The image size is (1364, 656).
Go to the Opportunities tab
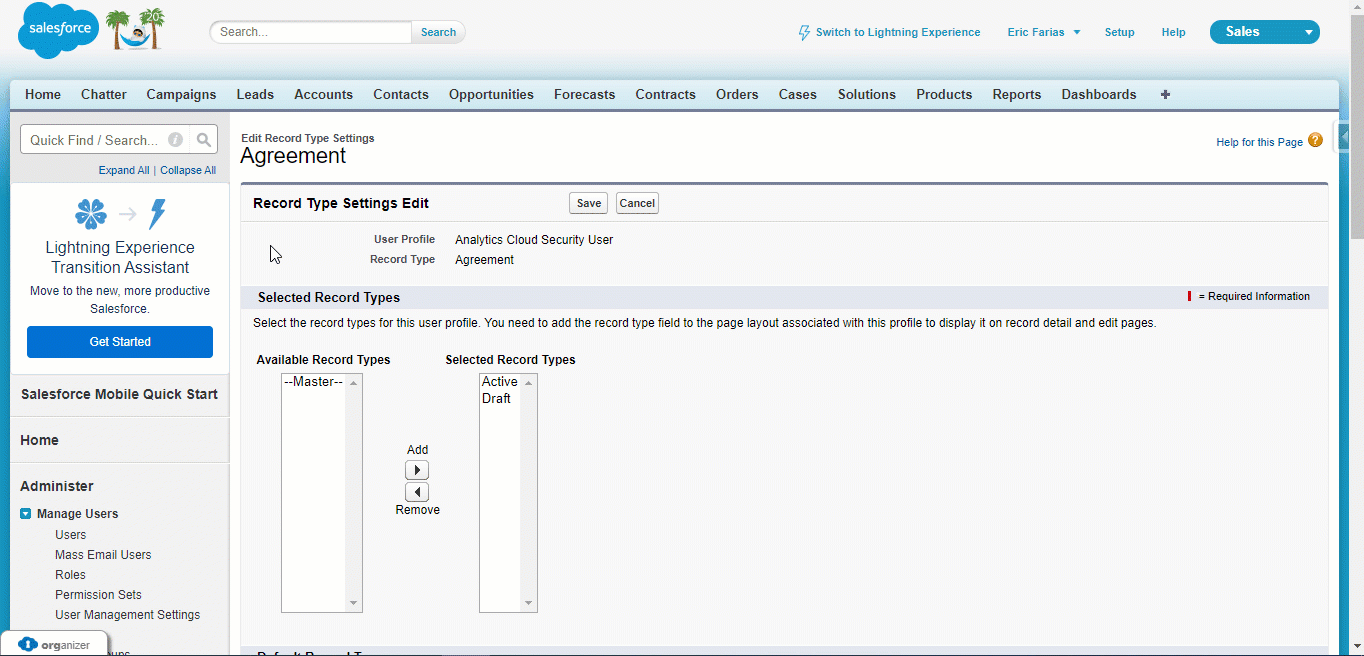point(491,94)
